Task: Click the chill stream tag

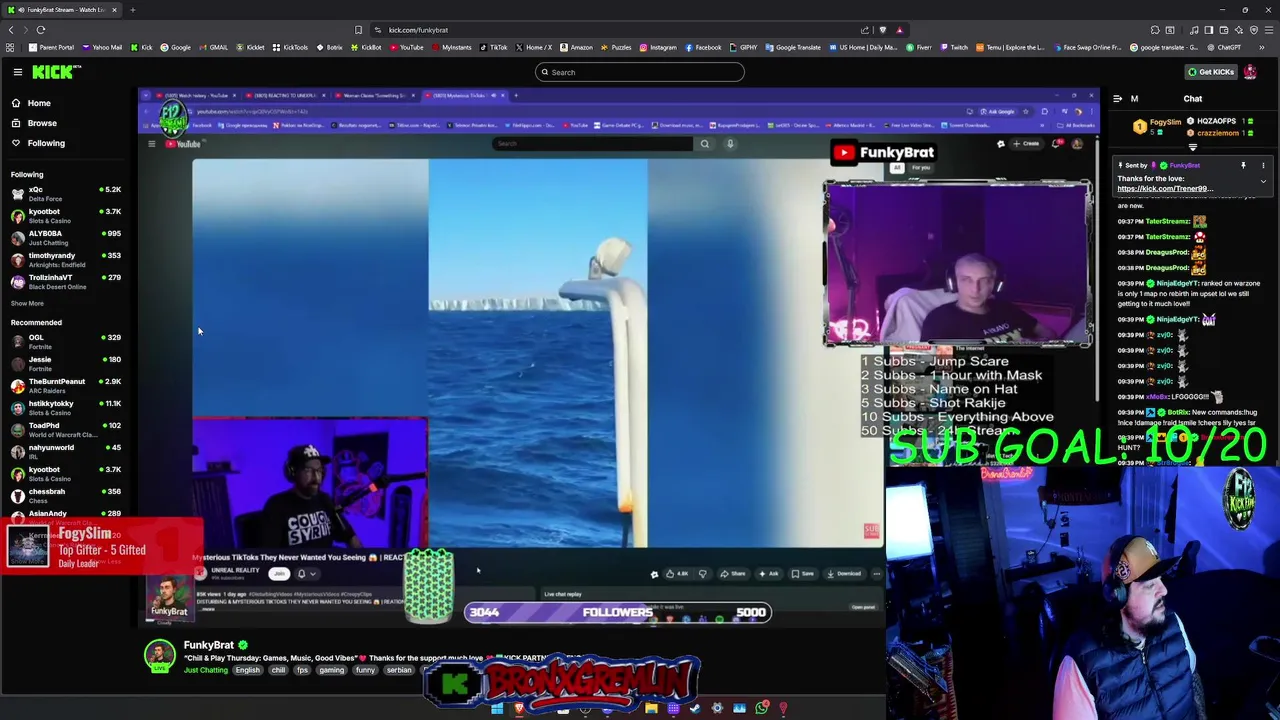Action: coord(278,670)
